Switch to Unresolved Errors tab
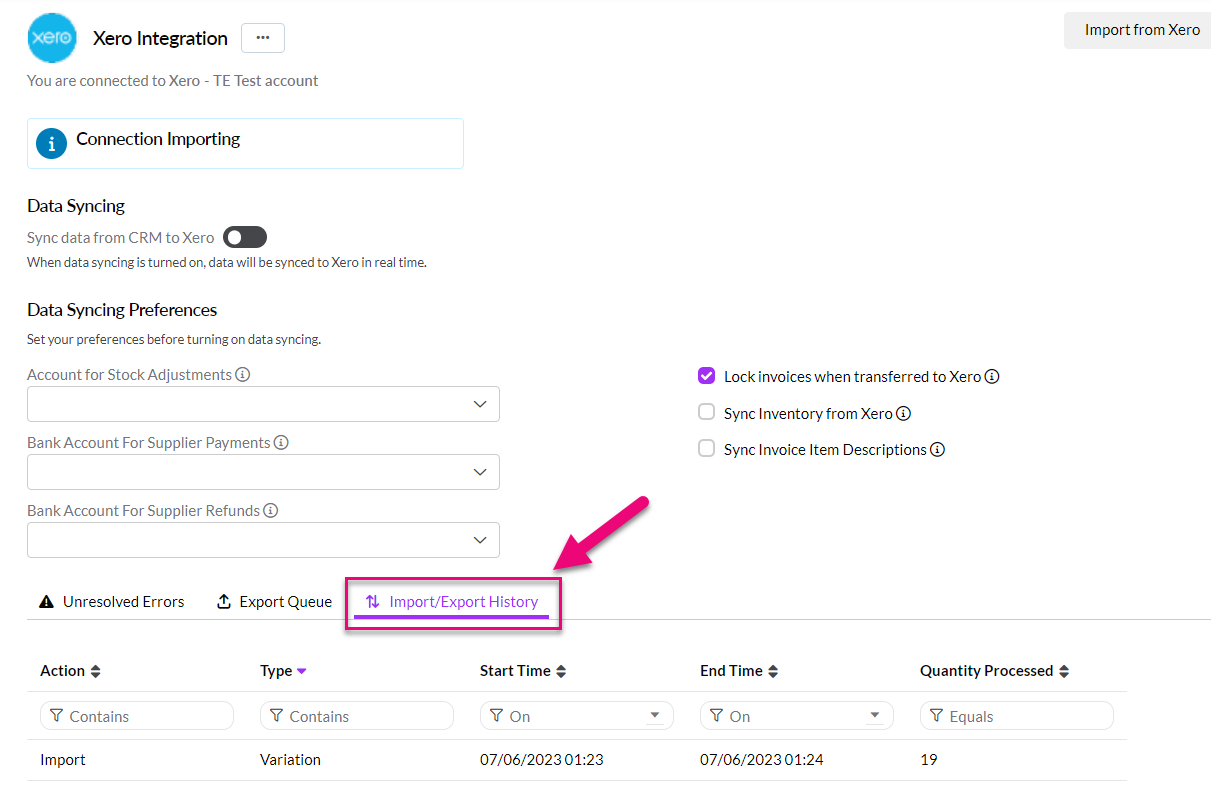Screen dimensions: 1211x793 [x=111, y=602]
